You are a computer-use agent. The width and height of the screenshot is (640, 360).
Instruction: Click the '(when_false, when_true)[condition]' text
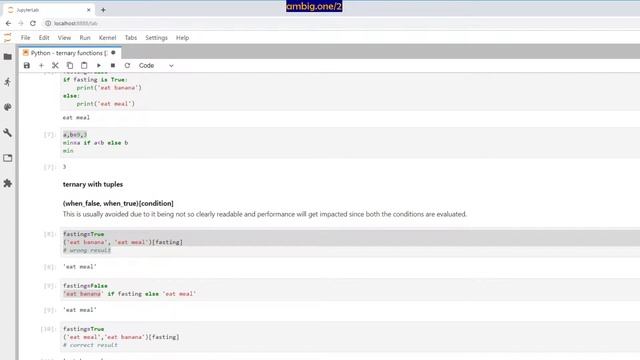(118, 203)
